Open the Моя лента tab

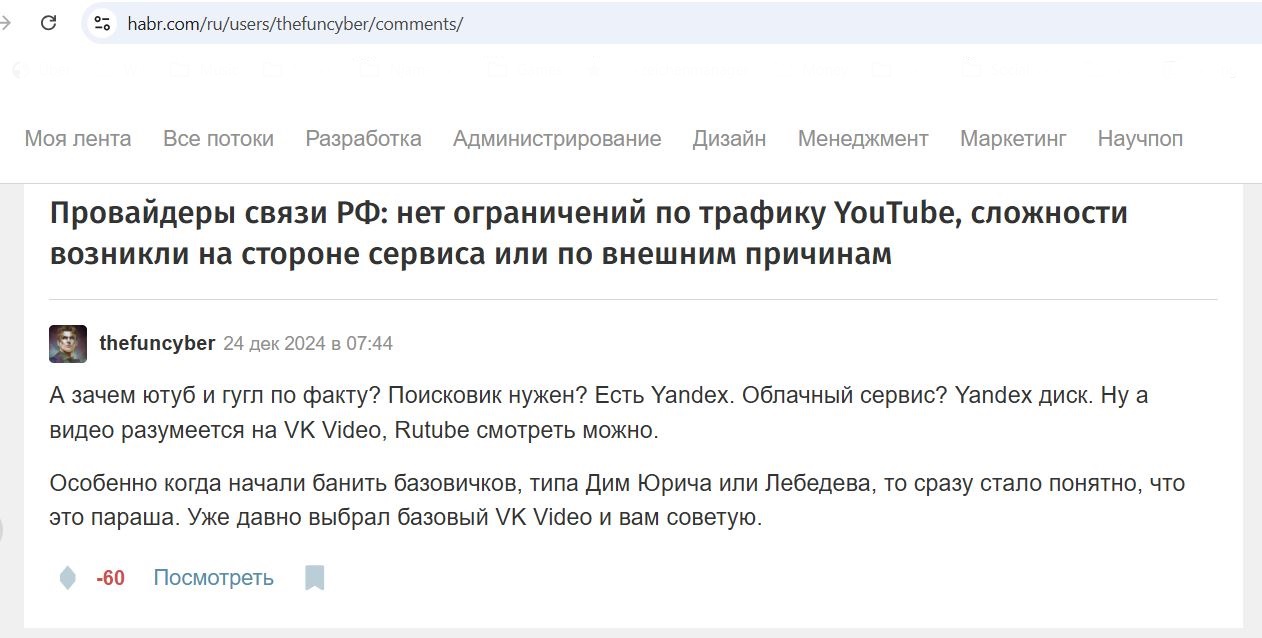(x=78, y=139)
